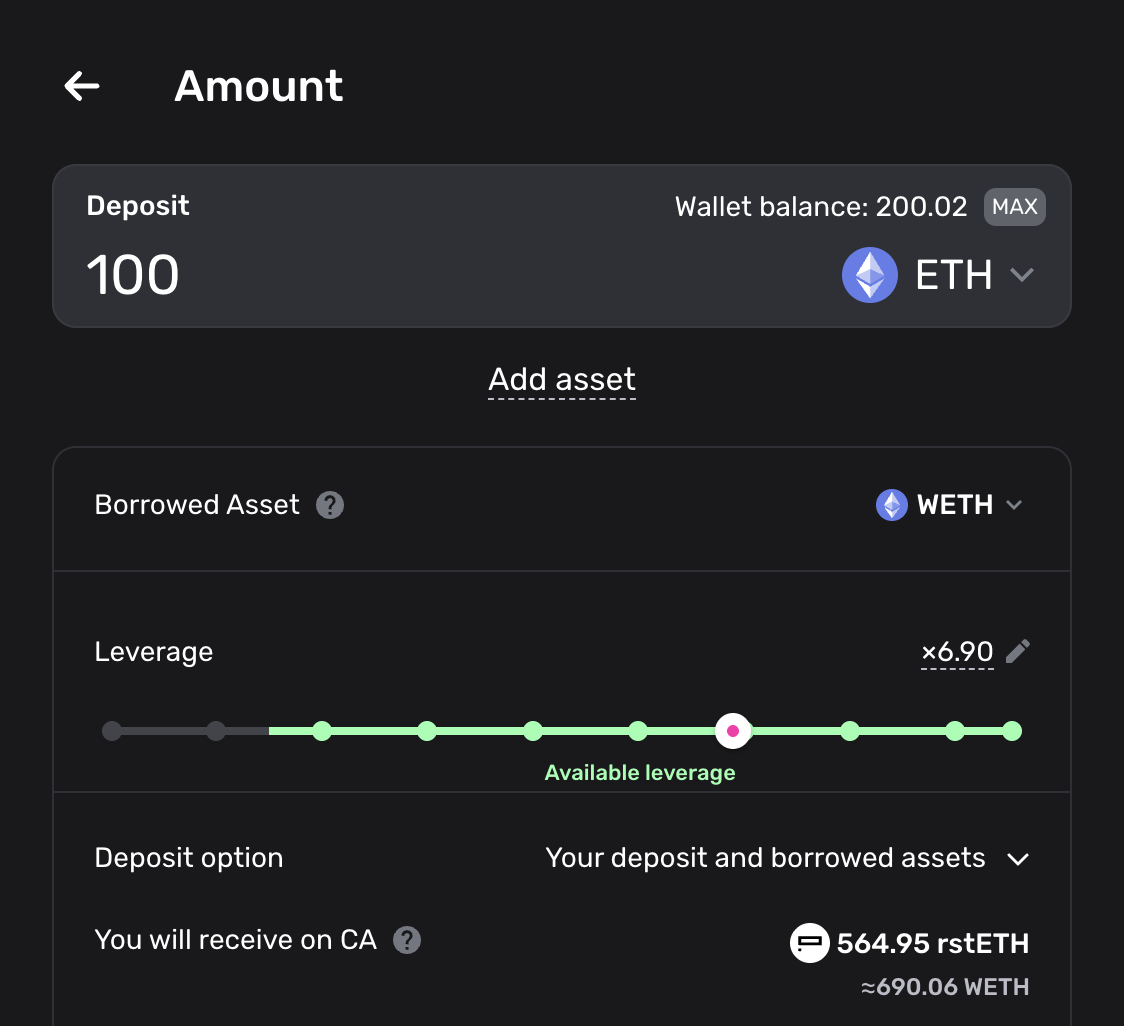Open the Deposit option dropdown
Image resolution: width=1124 pixels, height=1026 pixels.
click(1018, 859)
